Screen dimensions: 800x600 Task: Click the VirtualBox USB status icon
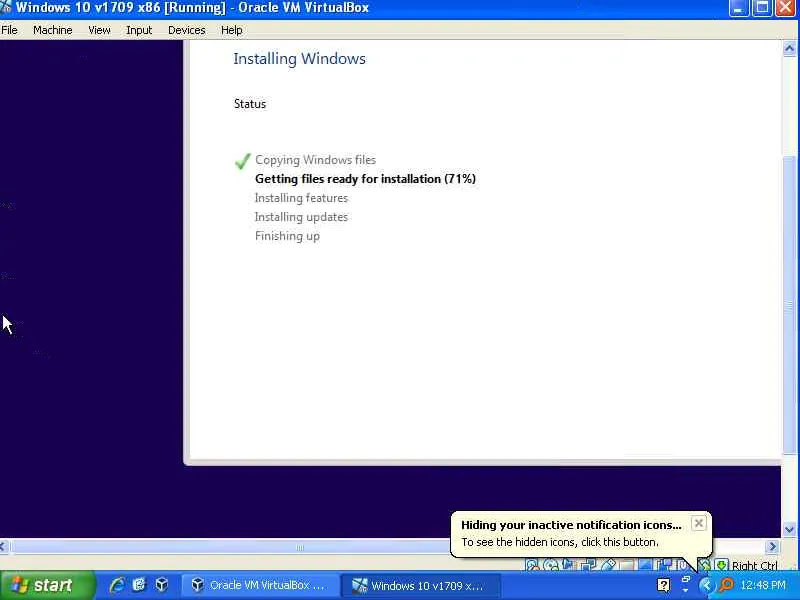pos(608,565)
